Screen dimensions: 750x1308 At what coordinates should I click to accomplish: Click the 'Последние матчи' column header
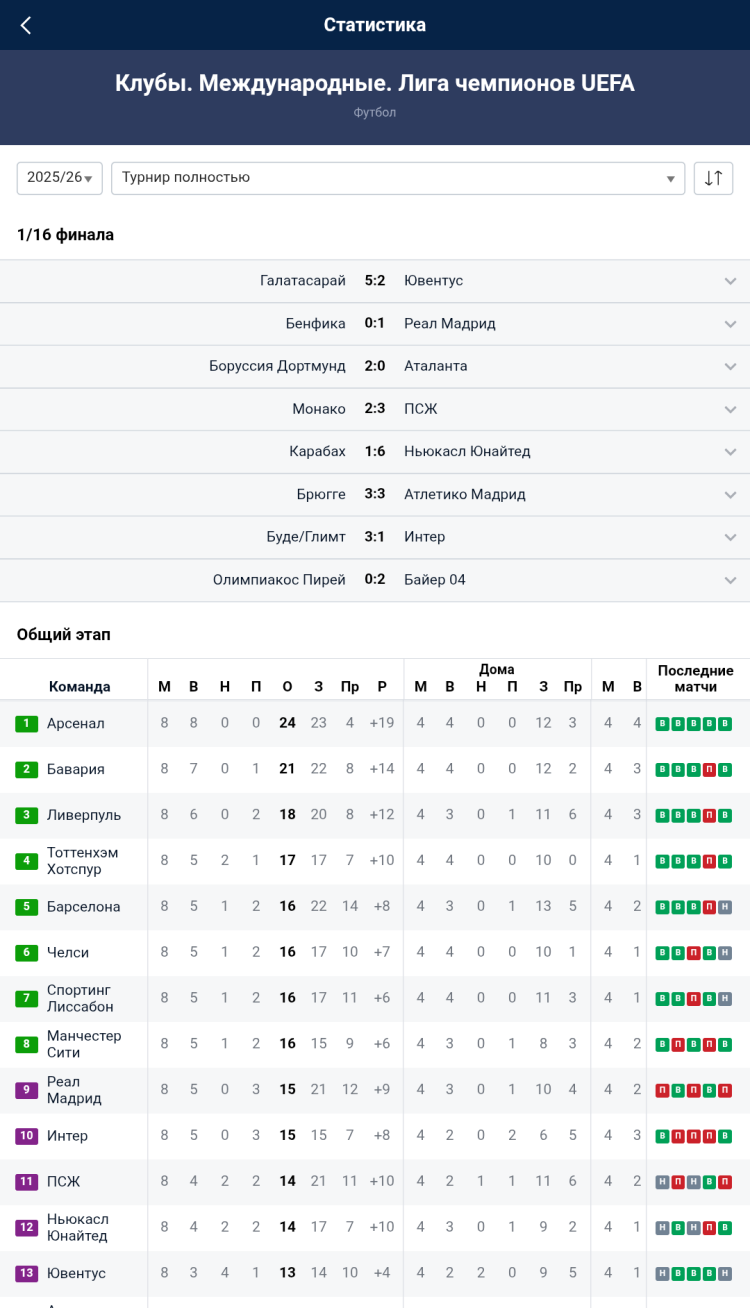pyautogui.click(x=695, y=678)
